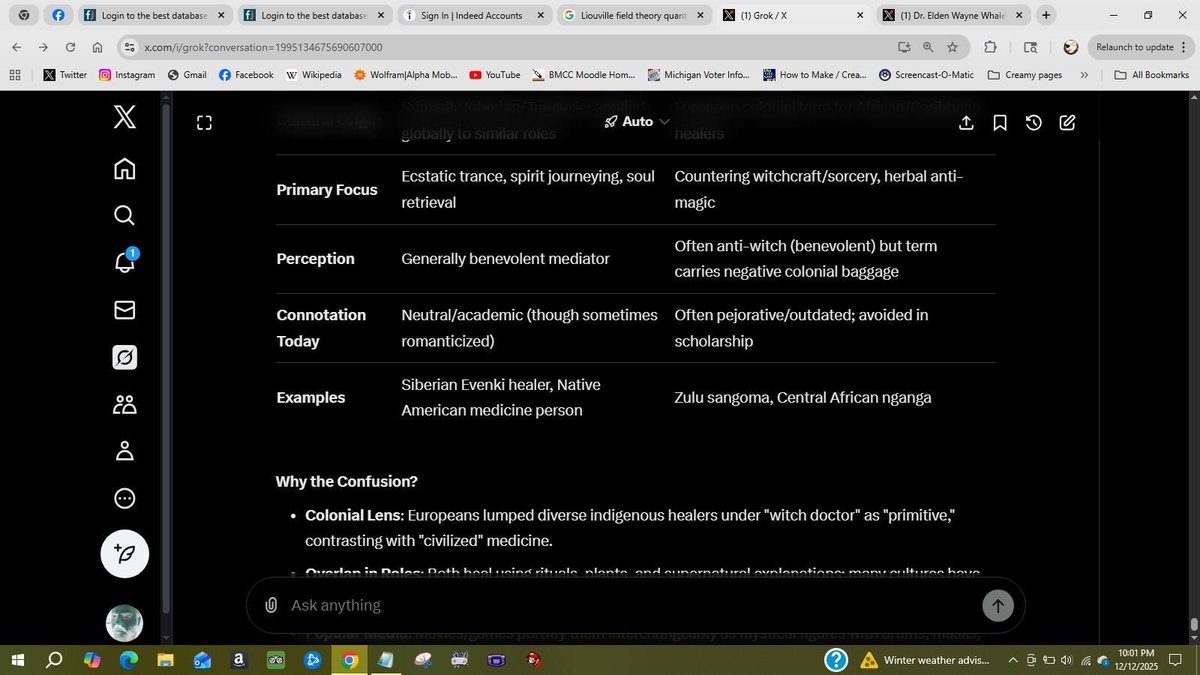This screenshot has width=1200, height=675.
Task: Click the Ask anything input field
Action: (630, 605)
